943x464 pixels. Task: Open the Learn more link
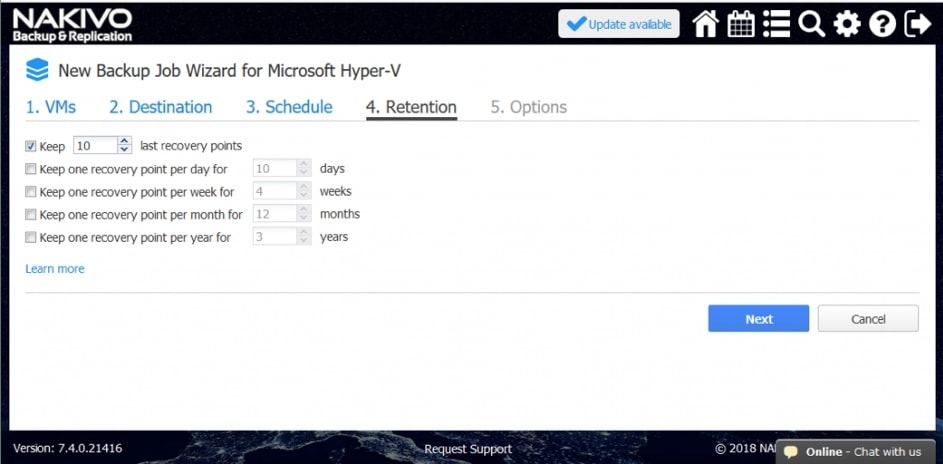[x=55, y=269]
